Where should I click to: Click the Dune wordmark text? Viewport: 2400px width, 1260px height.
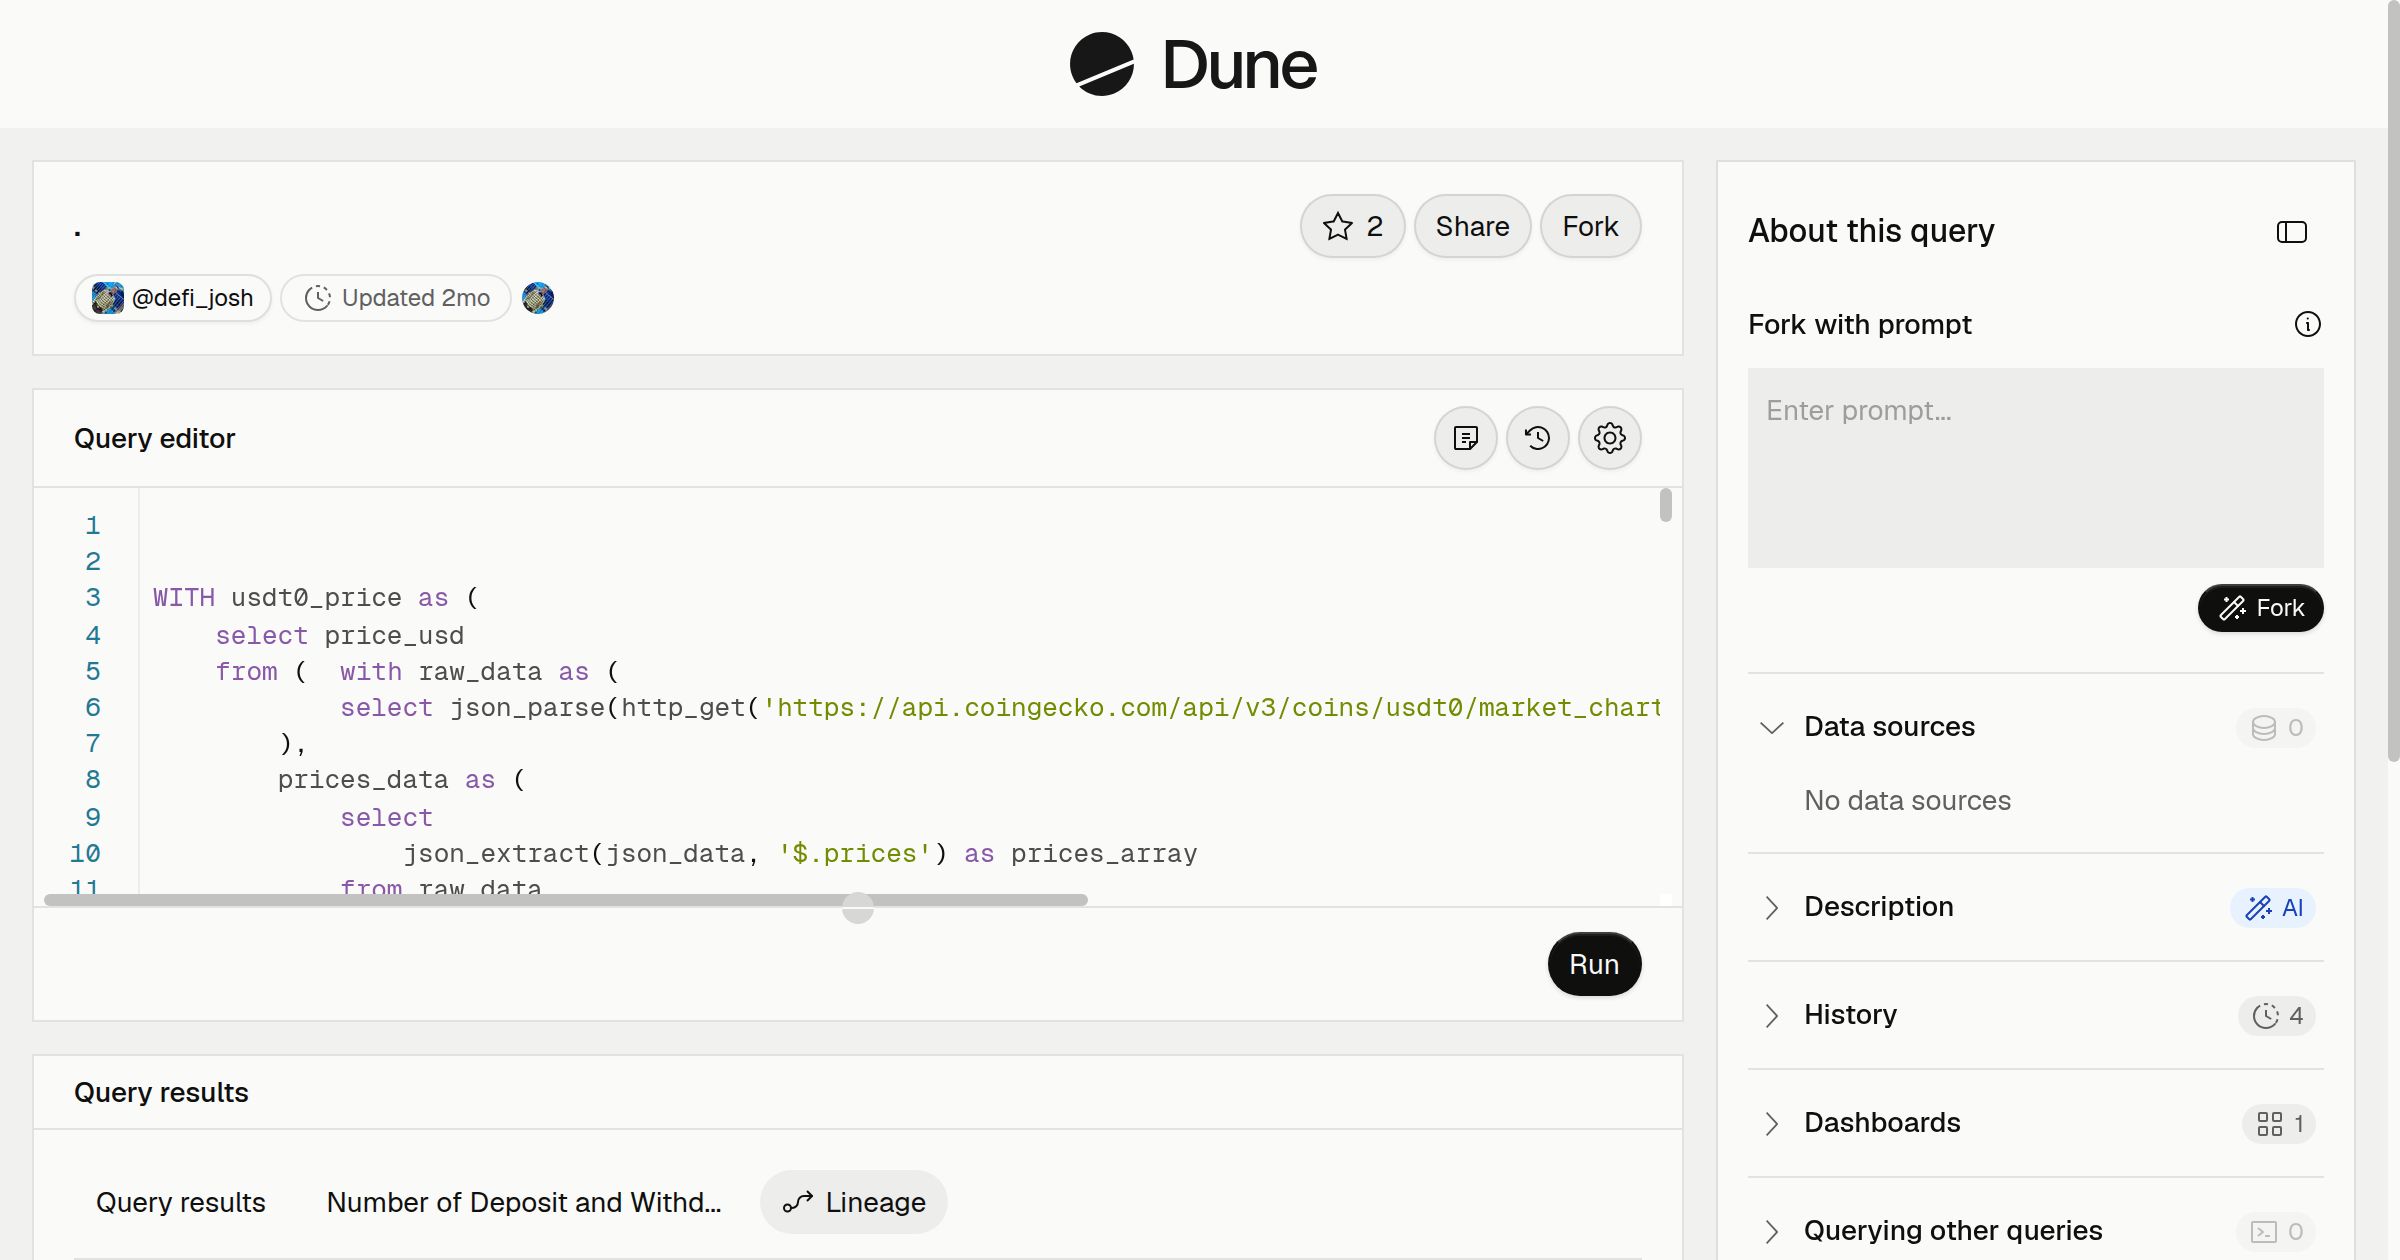tap(1239, 65)
